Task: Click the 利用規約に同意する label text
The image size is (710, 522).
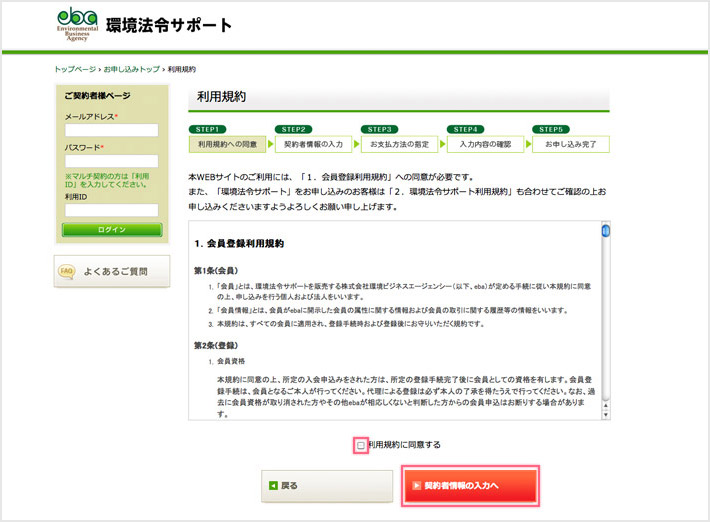Action: (405, 445)
